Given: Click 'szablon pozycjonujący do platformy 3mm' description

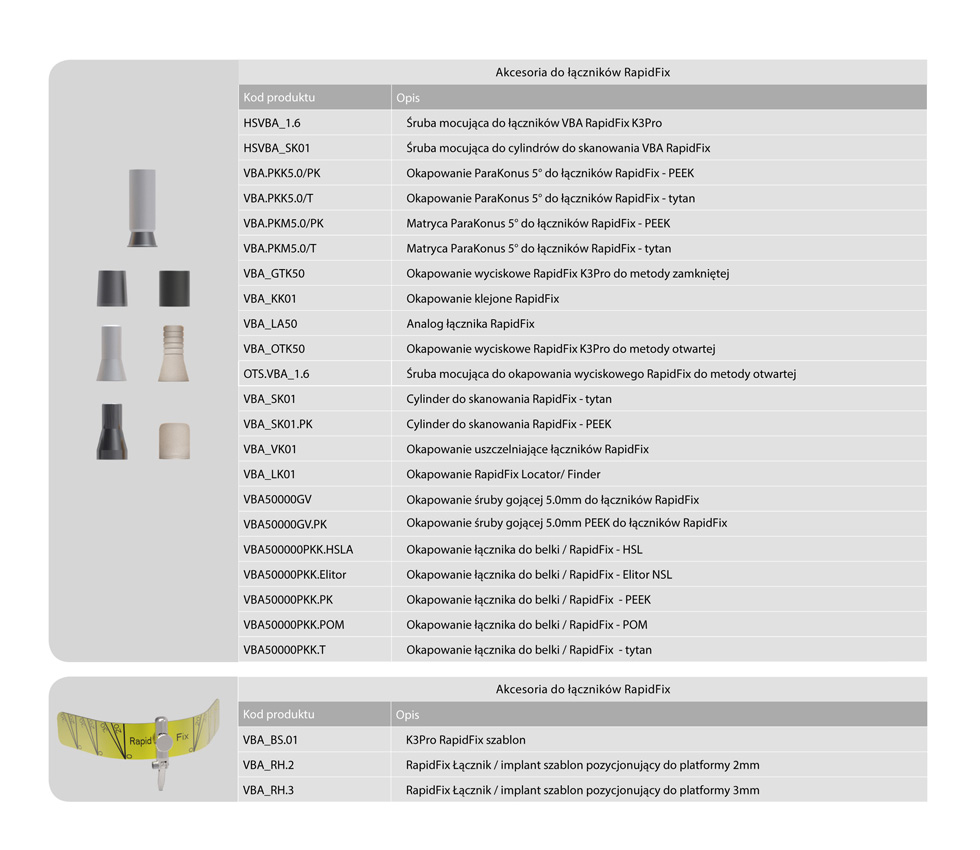Looking at the screenshot, I should click(582, 790).
